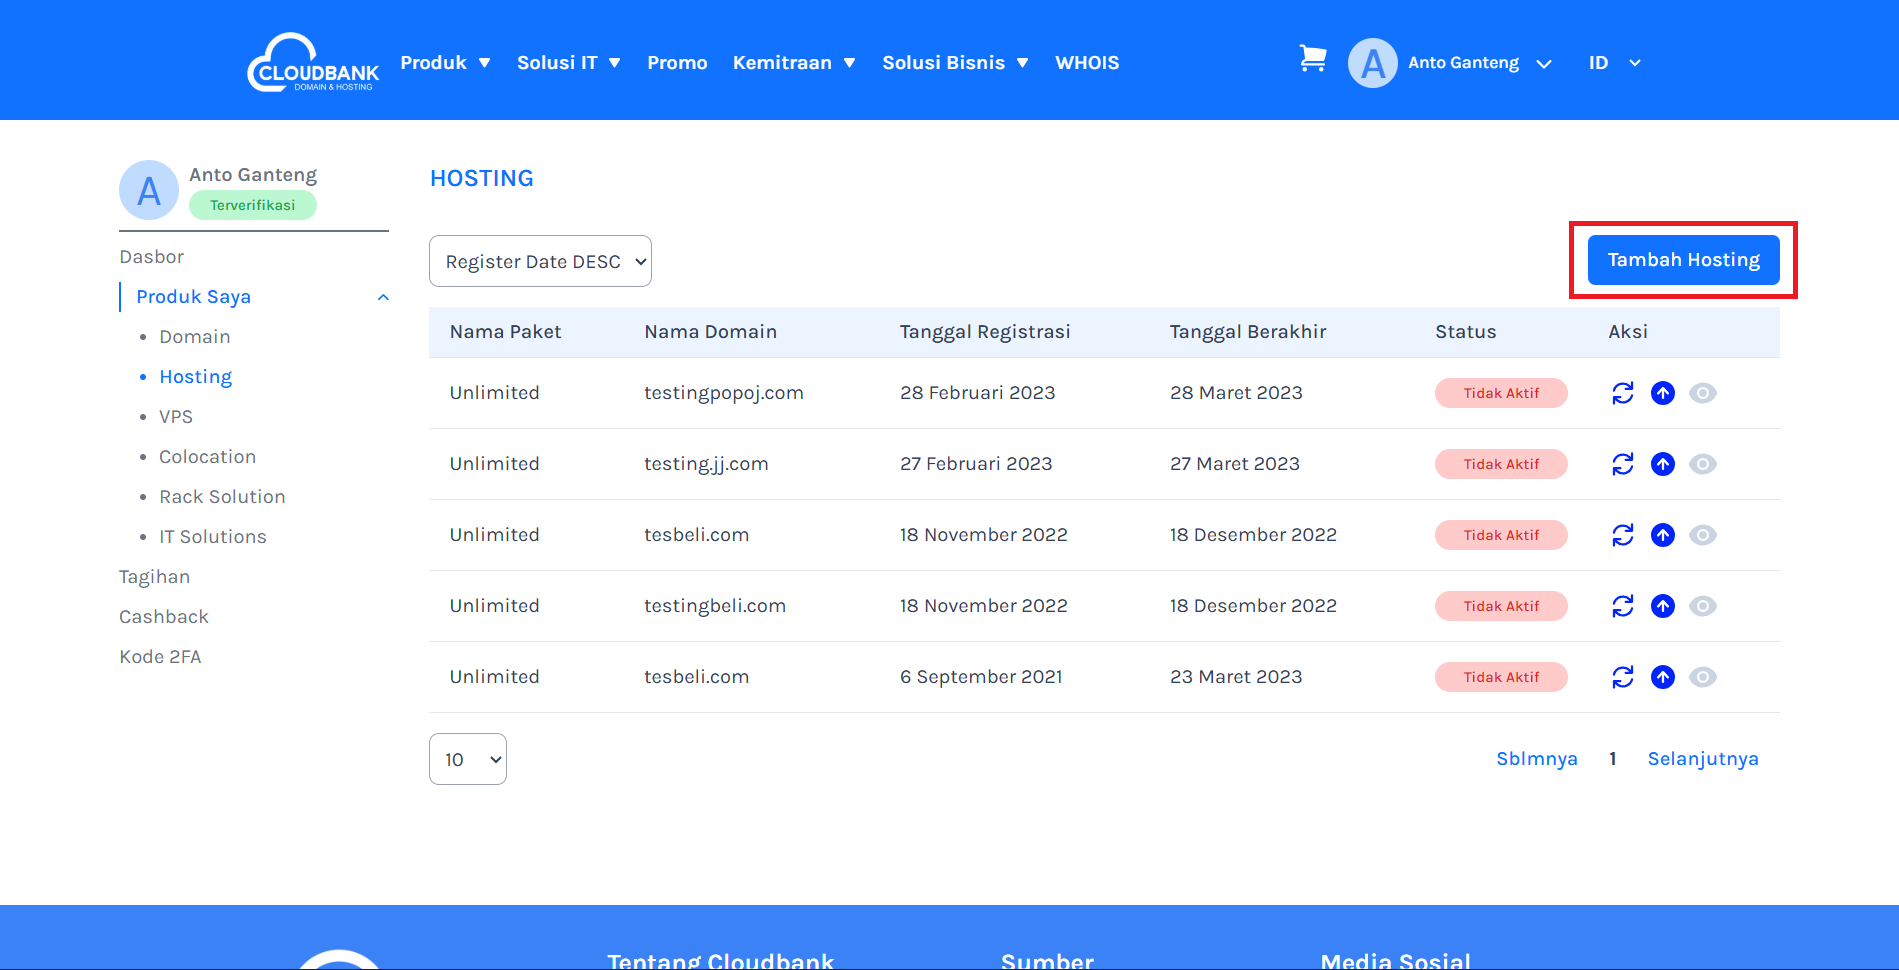The image size is (1899, 970).
Task: Toggle eye icon for testingbeli.com
Action: click(1702, 606)
